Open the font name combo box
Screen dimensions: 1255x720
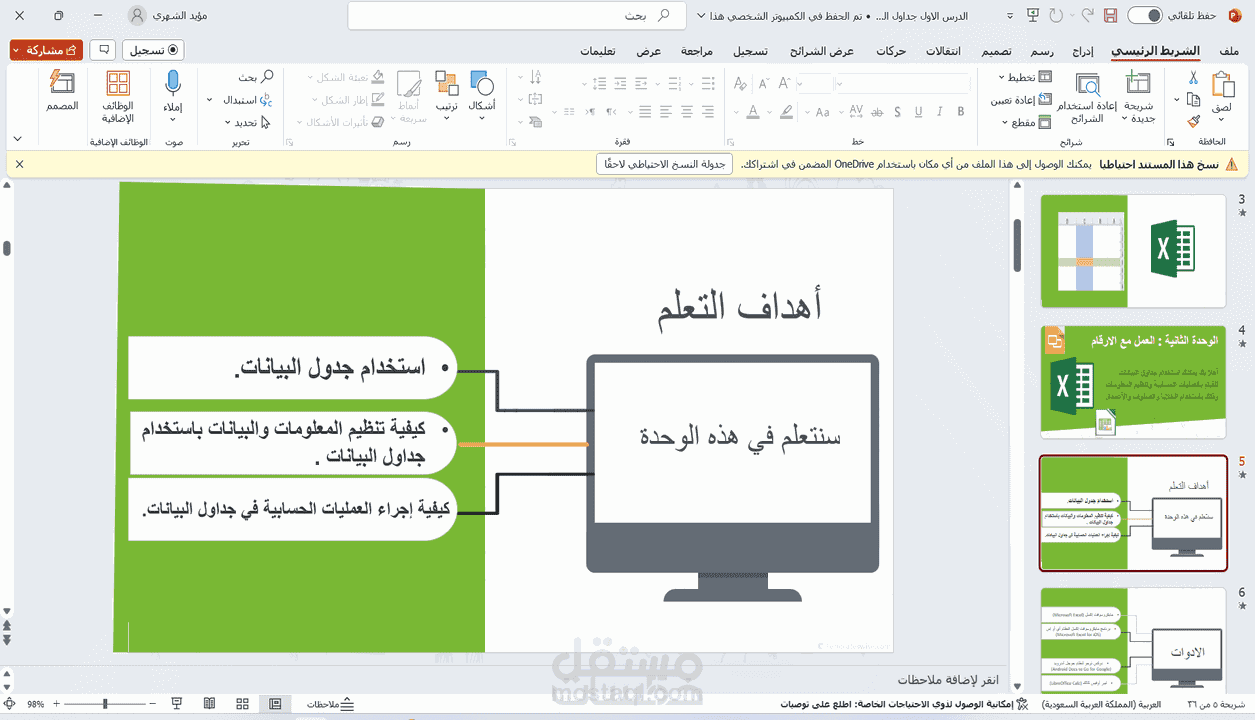tap(903, 84)
